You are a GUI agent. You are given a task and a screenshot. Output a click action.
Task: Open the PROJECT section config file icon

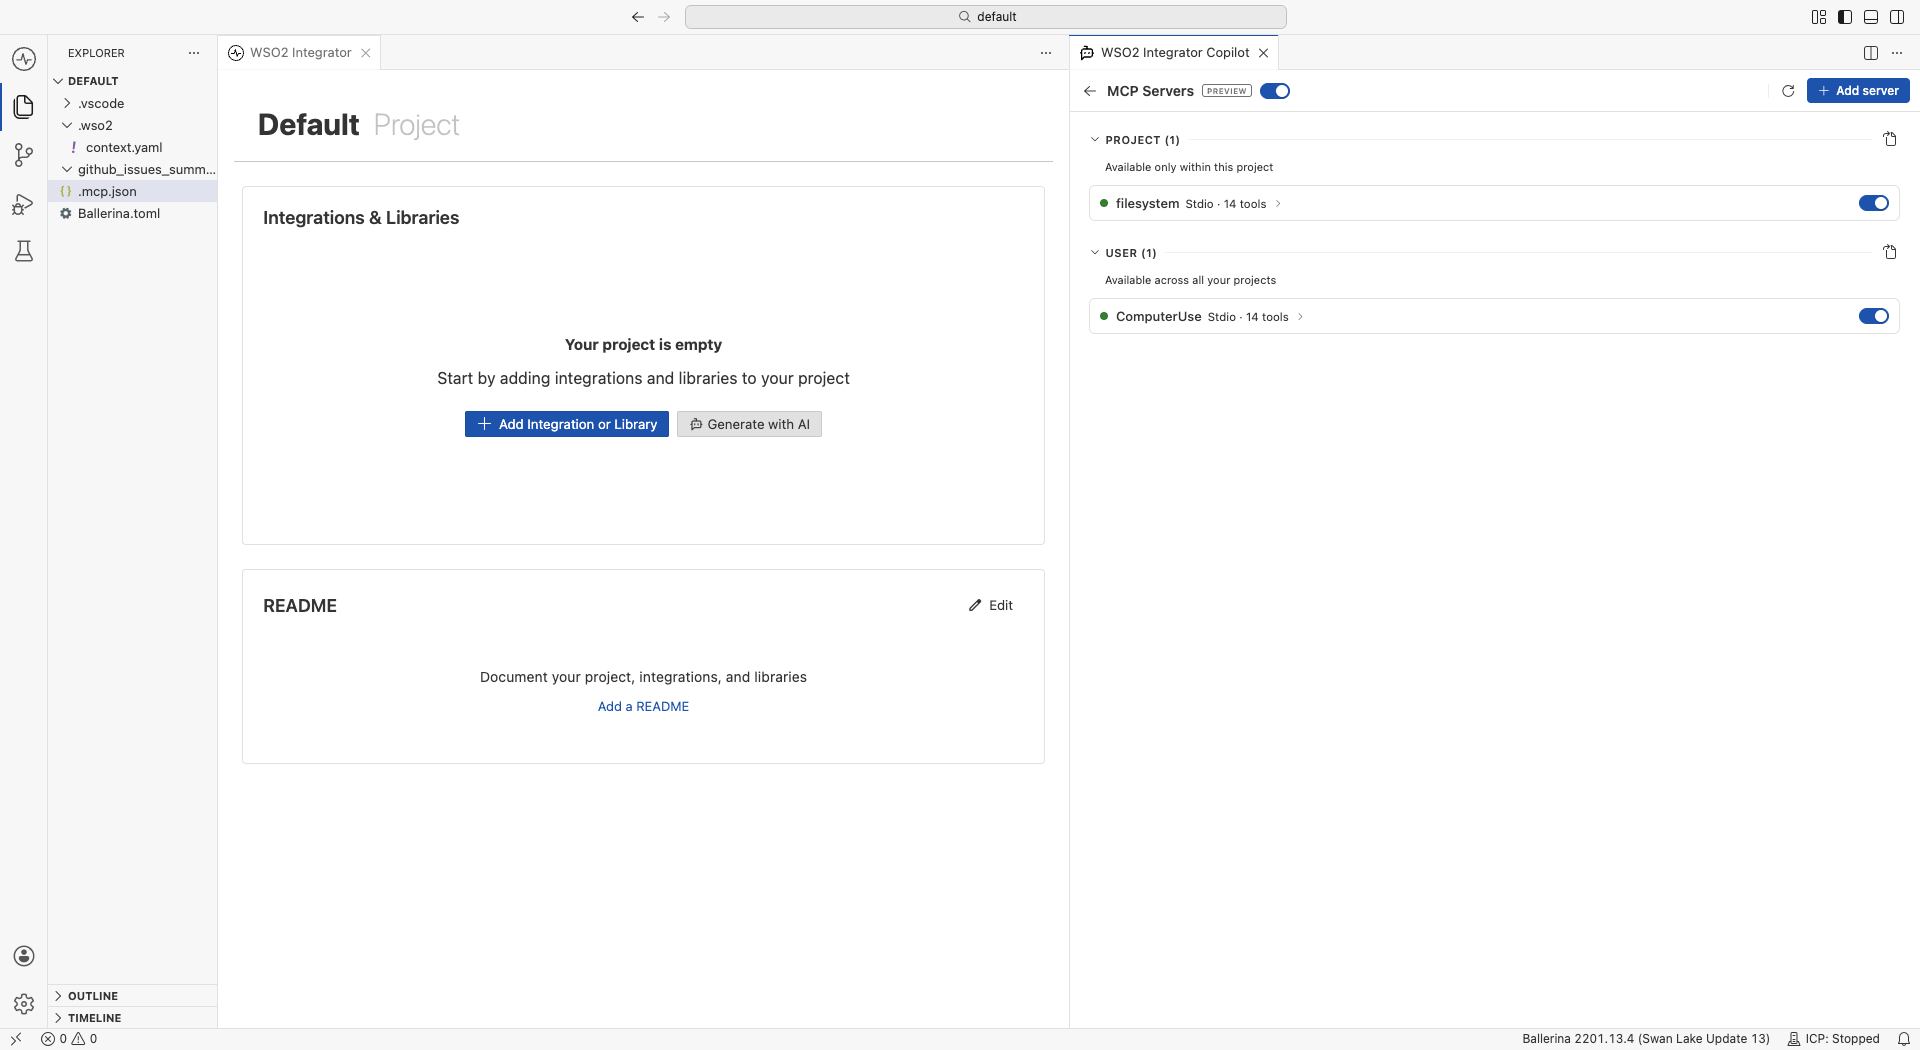tap(1890, 140)
